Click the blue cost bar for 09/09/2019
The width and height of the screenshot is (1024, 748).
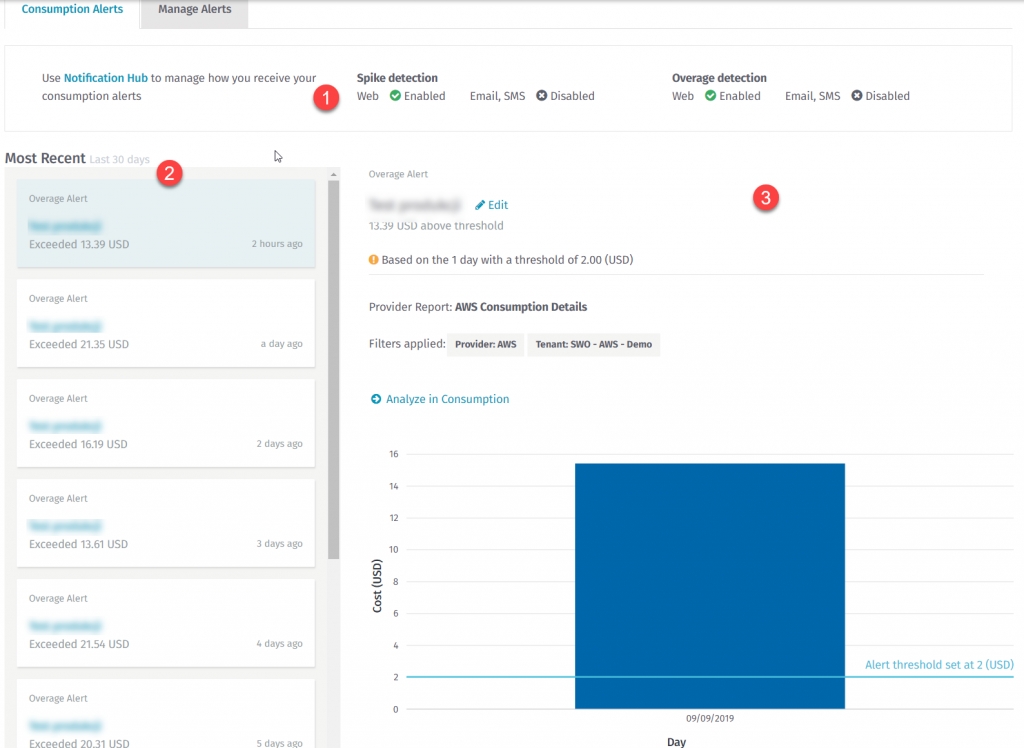coord(709,585)
